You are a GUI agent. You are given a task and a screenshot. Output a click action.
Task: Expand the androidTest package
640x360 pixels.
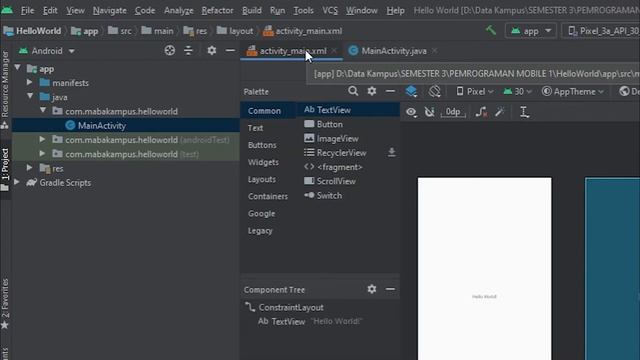point(42,140)
